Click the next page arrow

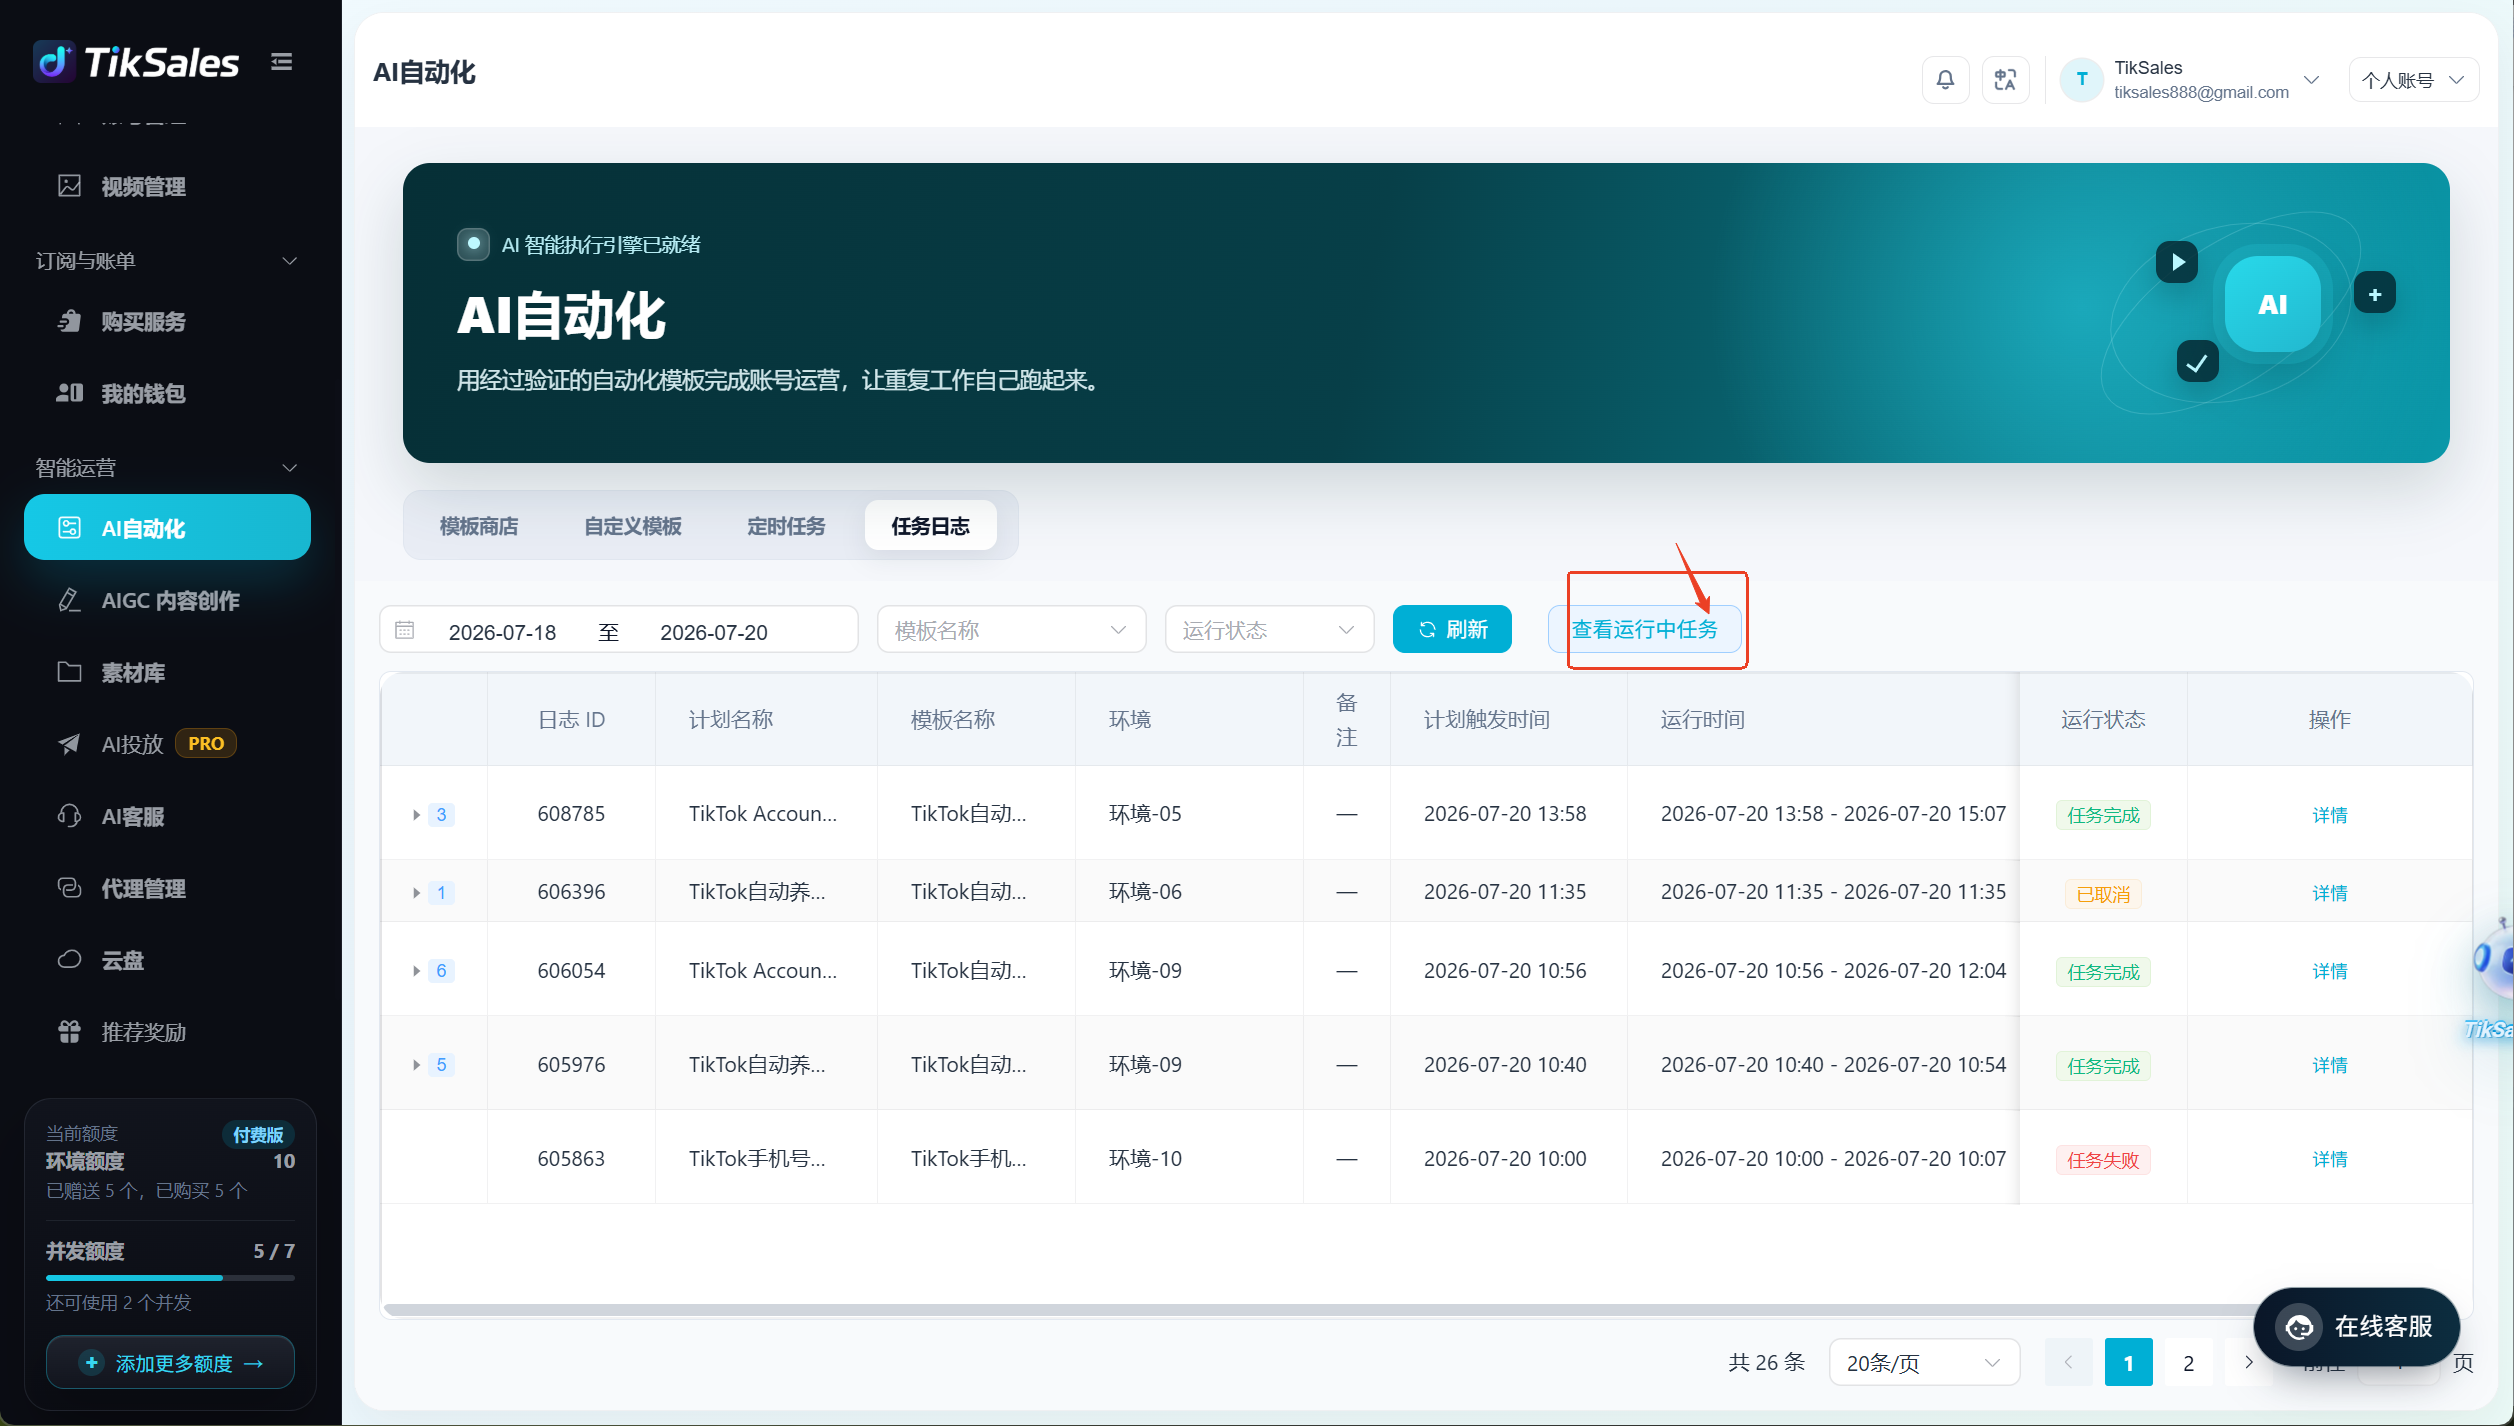click(2248, 1363)
